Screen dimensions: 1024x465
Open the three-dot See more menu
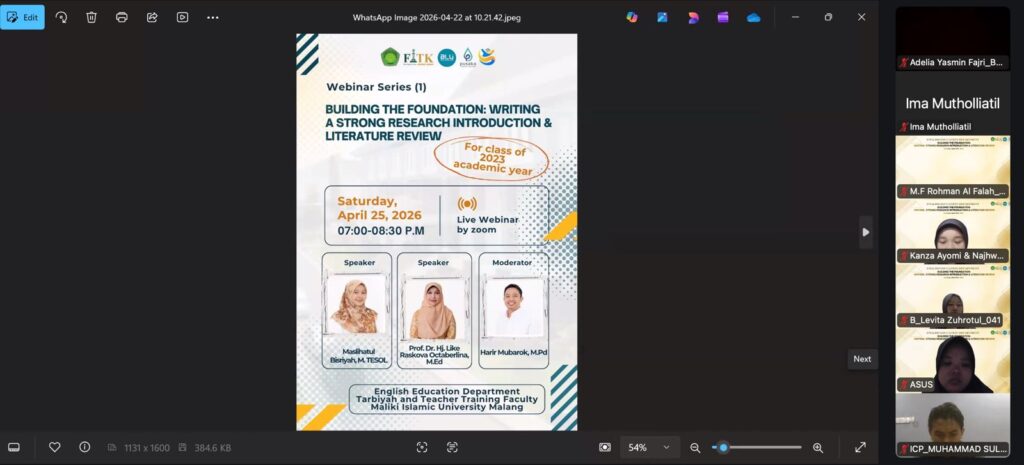click(x=212, y=17)
